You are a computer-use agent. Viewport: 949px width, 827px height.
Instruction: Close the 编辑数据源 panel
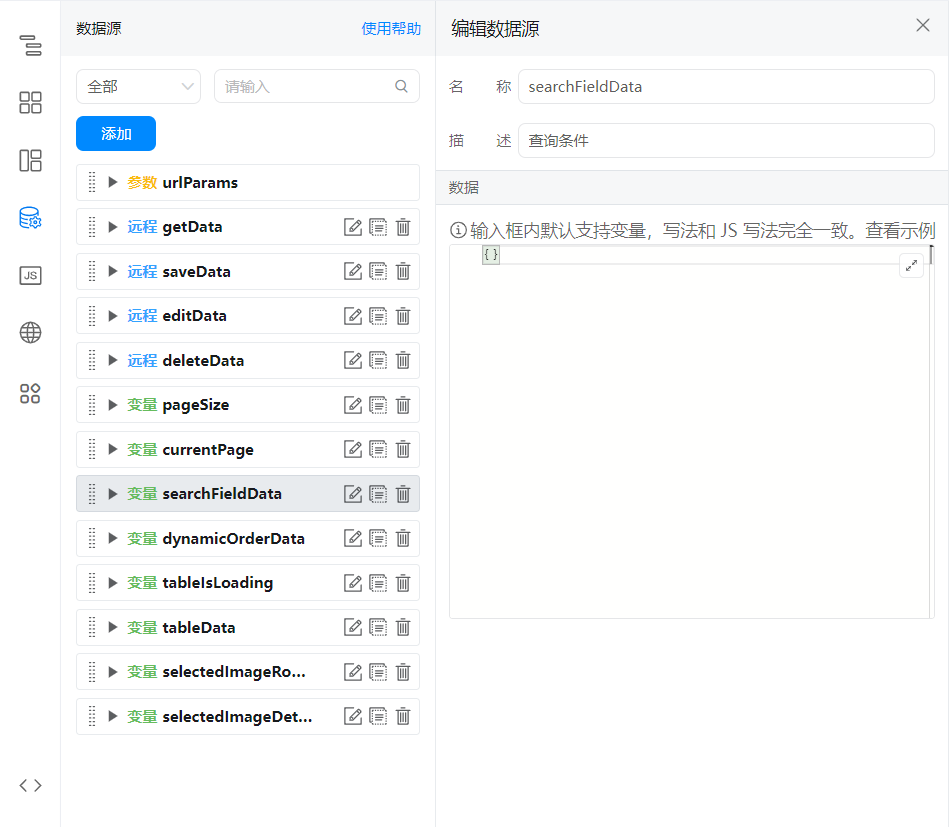pos(923,26)
